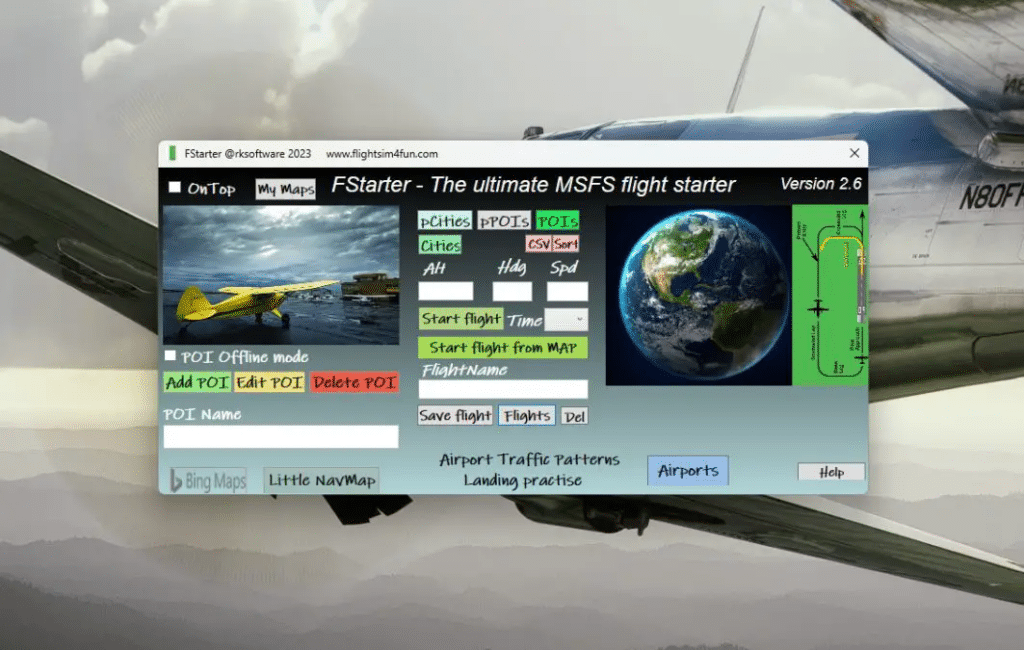Expand the Time dropdown
The height and width of the screenshot is (650, 1024).
566,320
